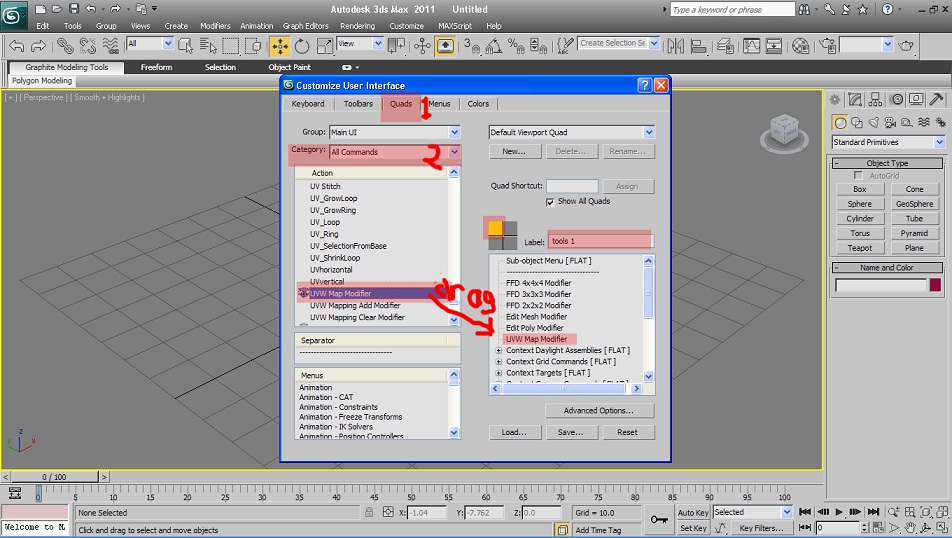Click the Load... button
952x538 pixels.
(x=514, y=432)
